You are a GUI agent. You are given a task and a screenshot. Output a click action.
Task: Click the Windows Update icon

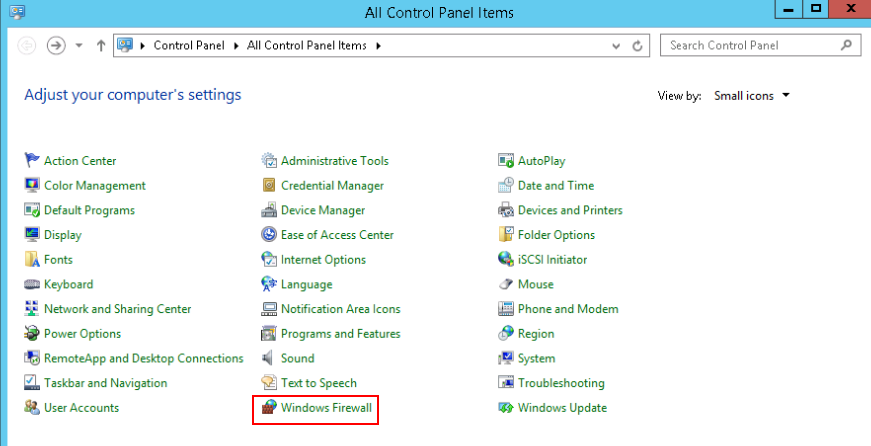506,408
